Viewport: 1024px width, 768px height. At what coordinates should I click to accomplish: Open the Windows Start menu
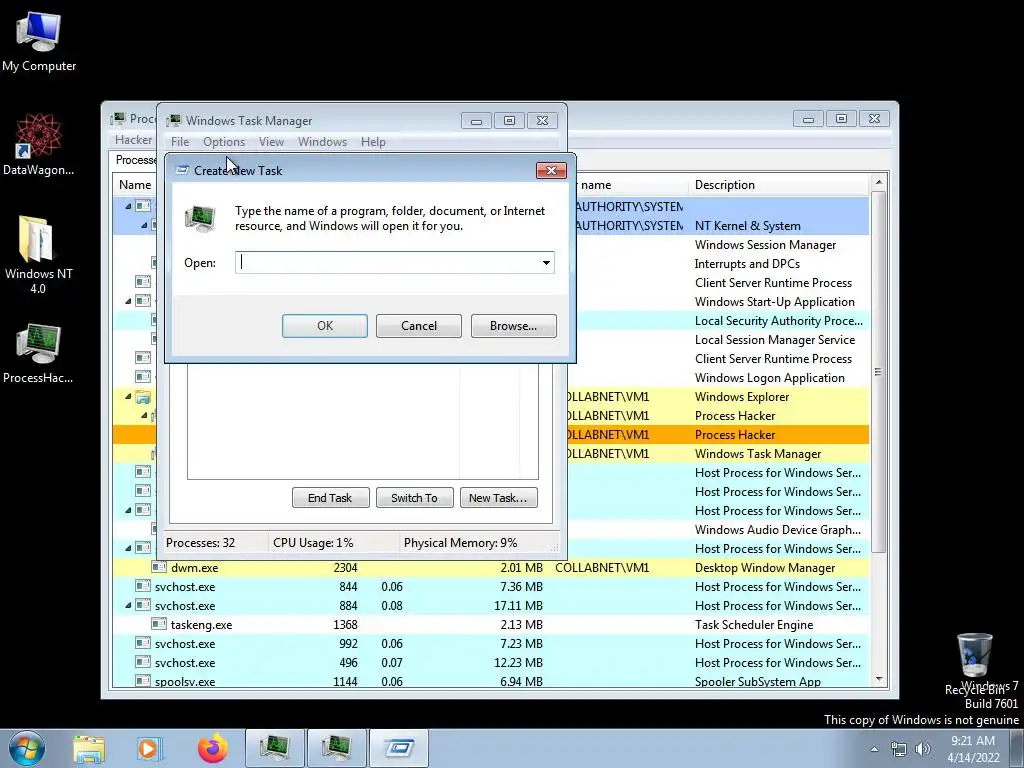click(x=27, y=748)
